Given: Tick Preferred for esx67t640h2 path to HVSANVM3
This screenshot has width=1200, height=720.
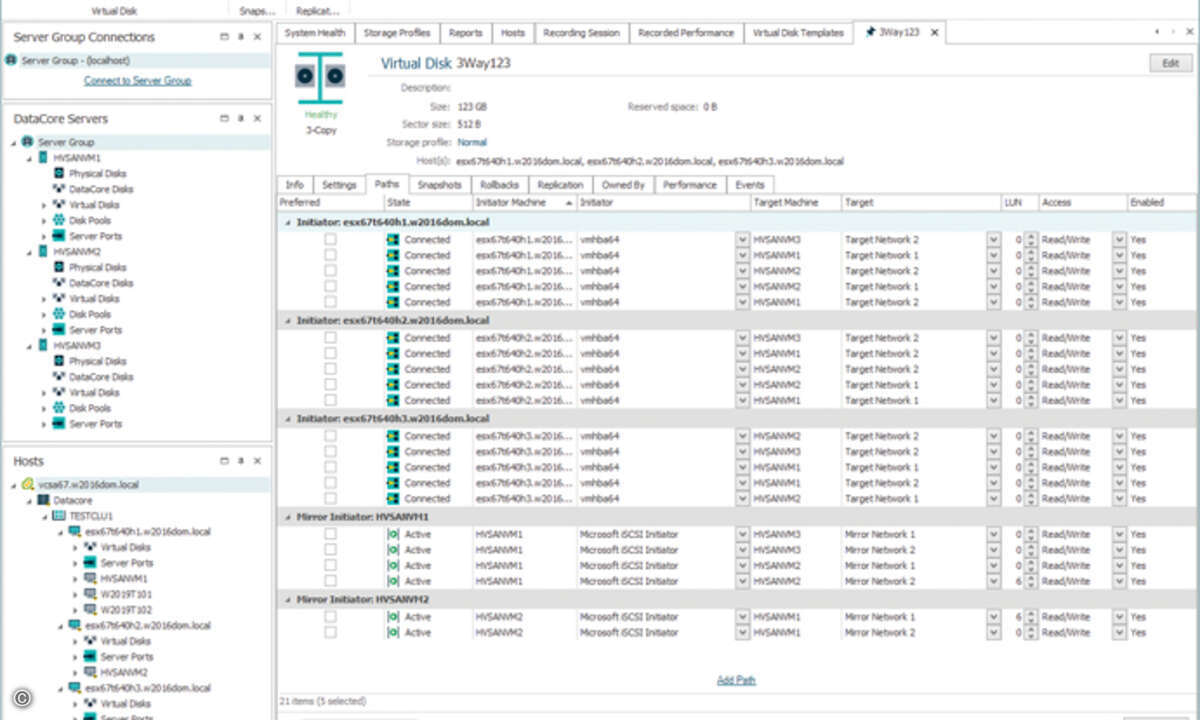Looking at the screenshot, I should (x=330, y=337).
